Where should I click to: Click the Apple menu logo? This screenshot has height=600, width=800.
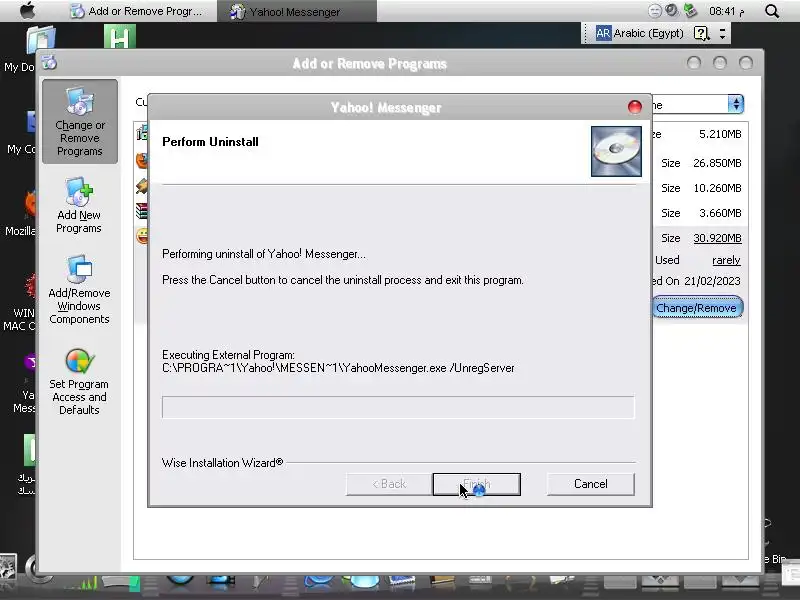click(x=28, y=11)
